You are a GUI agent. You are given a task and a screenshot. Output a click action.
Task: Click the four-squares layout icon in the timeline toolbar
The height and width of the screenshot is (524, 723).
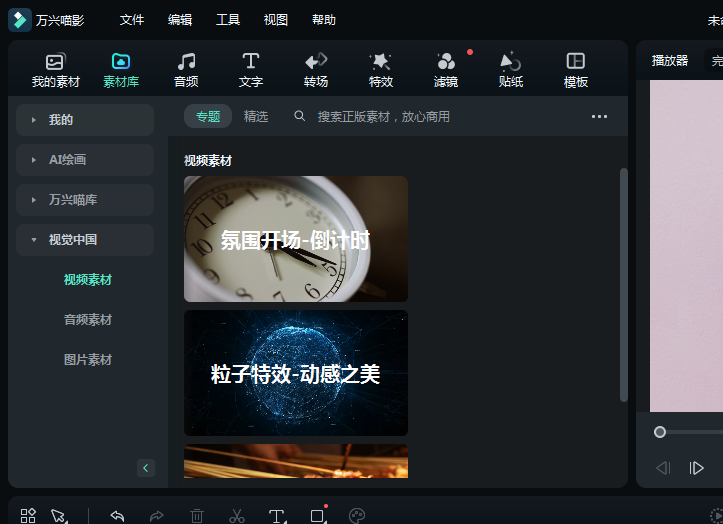(28, 516)
